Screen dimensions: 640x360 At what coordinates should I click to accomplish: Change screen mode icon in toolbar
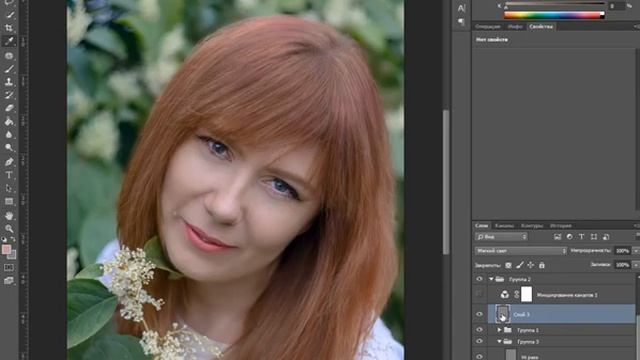[9, 281]
